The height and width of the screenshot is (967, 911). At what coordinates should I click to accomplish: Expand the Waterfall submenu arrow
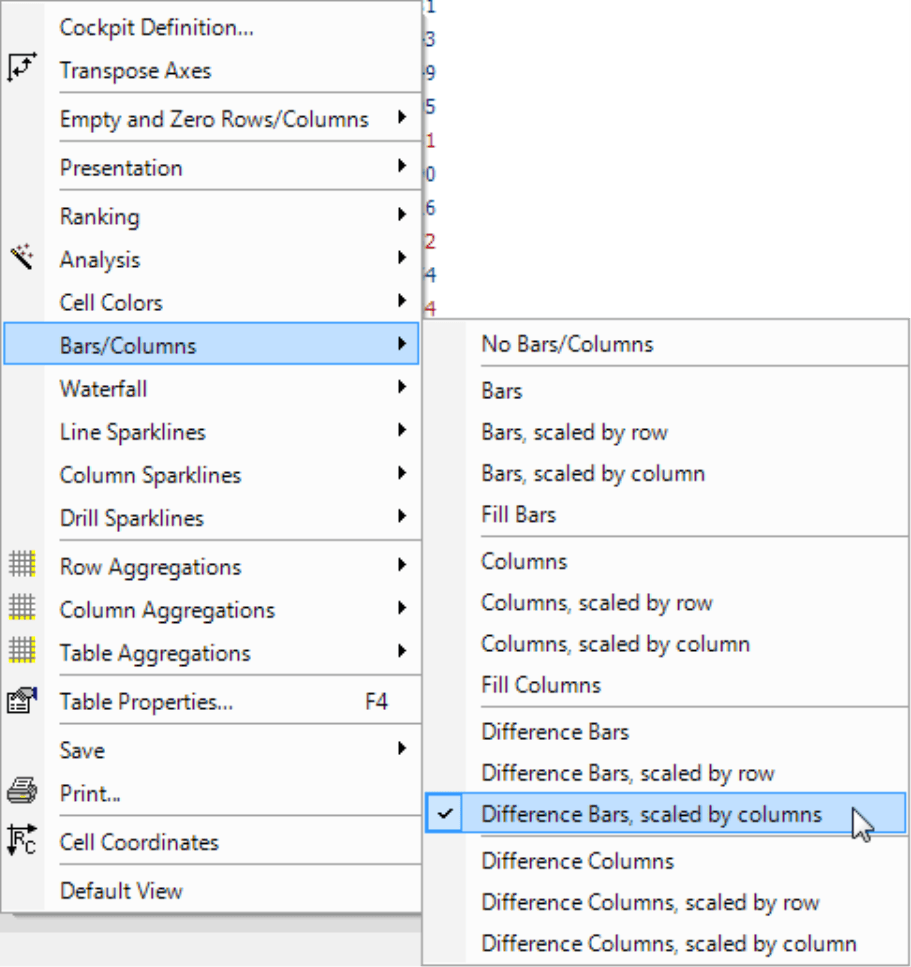coord(402,387)
